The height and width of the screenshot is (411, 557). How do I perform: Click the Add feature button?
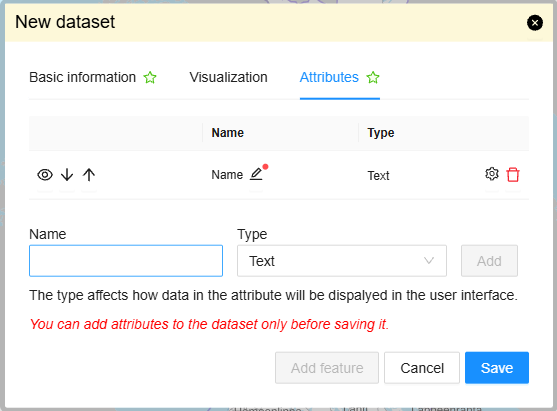click(x=327, y=368)
